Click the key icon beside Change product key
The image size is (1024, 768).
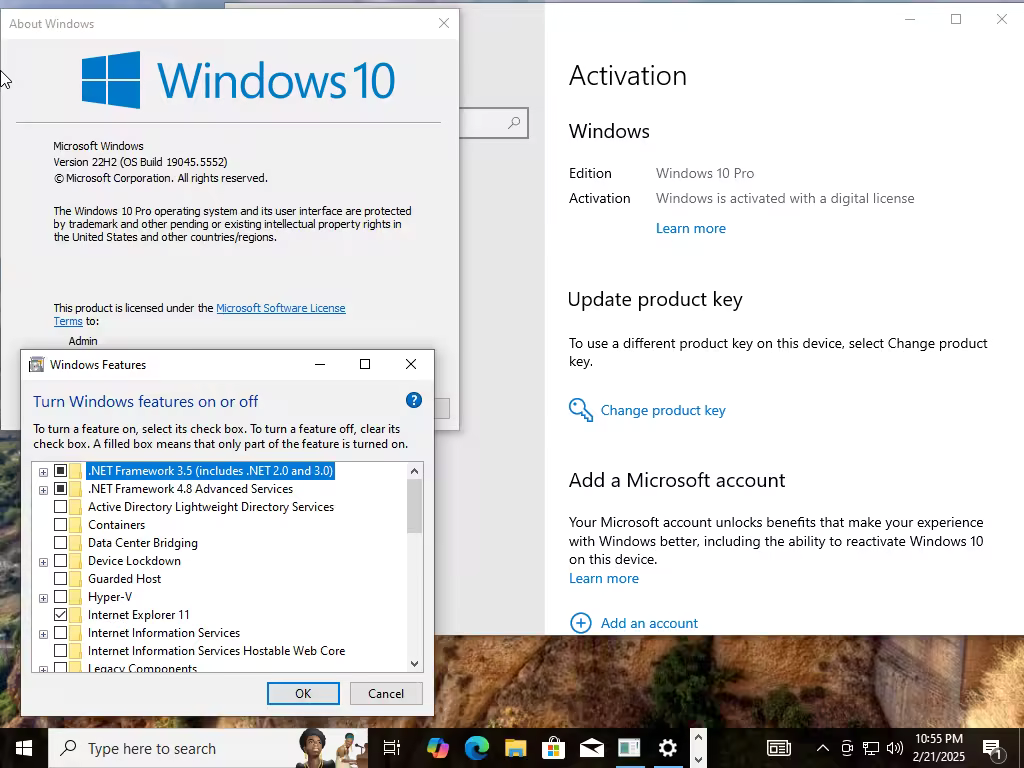[581, 410]
